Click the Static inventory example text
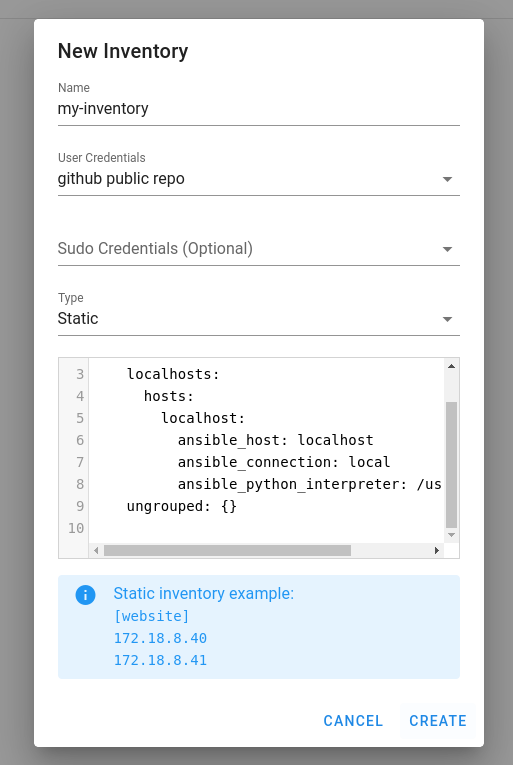Screen dimensions: 513x765 [x=204, y=593]
